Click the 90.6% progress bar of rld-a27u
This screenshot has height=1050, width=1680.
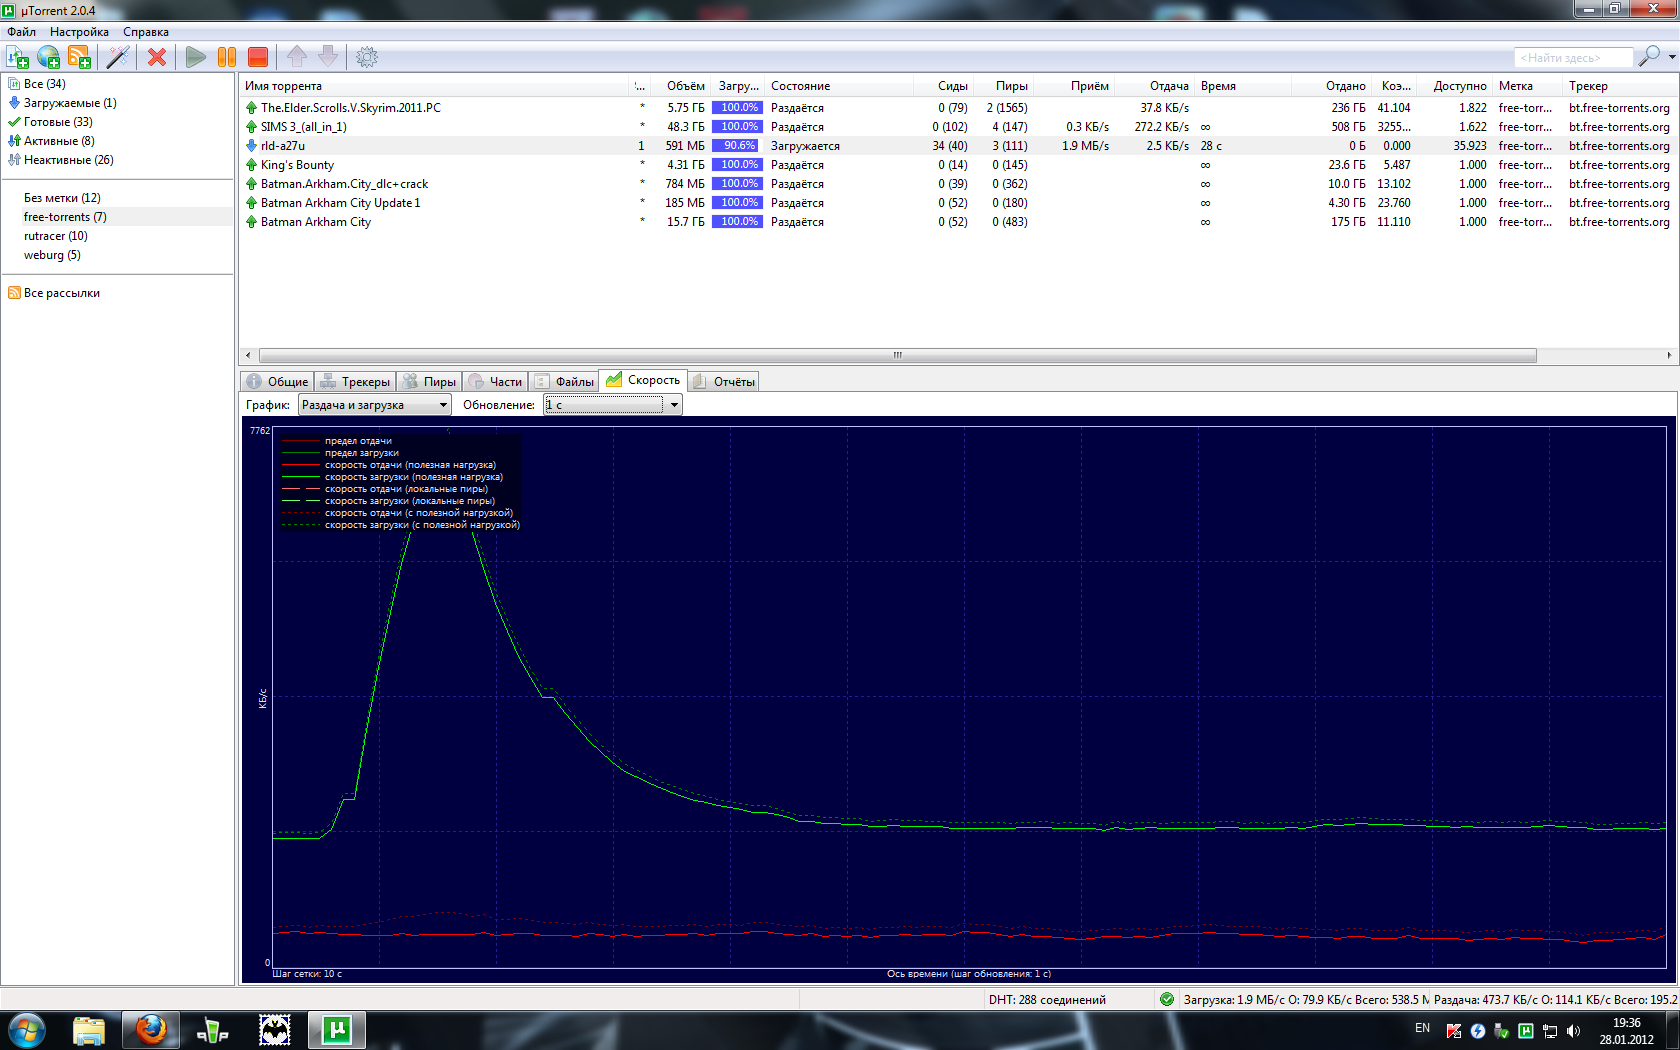tap(738, 146)
